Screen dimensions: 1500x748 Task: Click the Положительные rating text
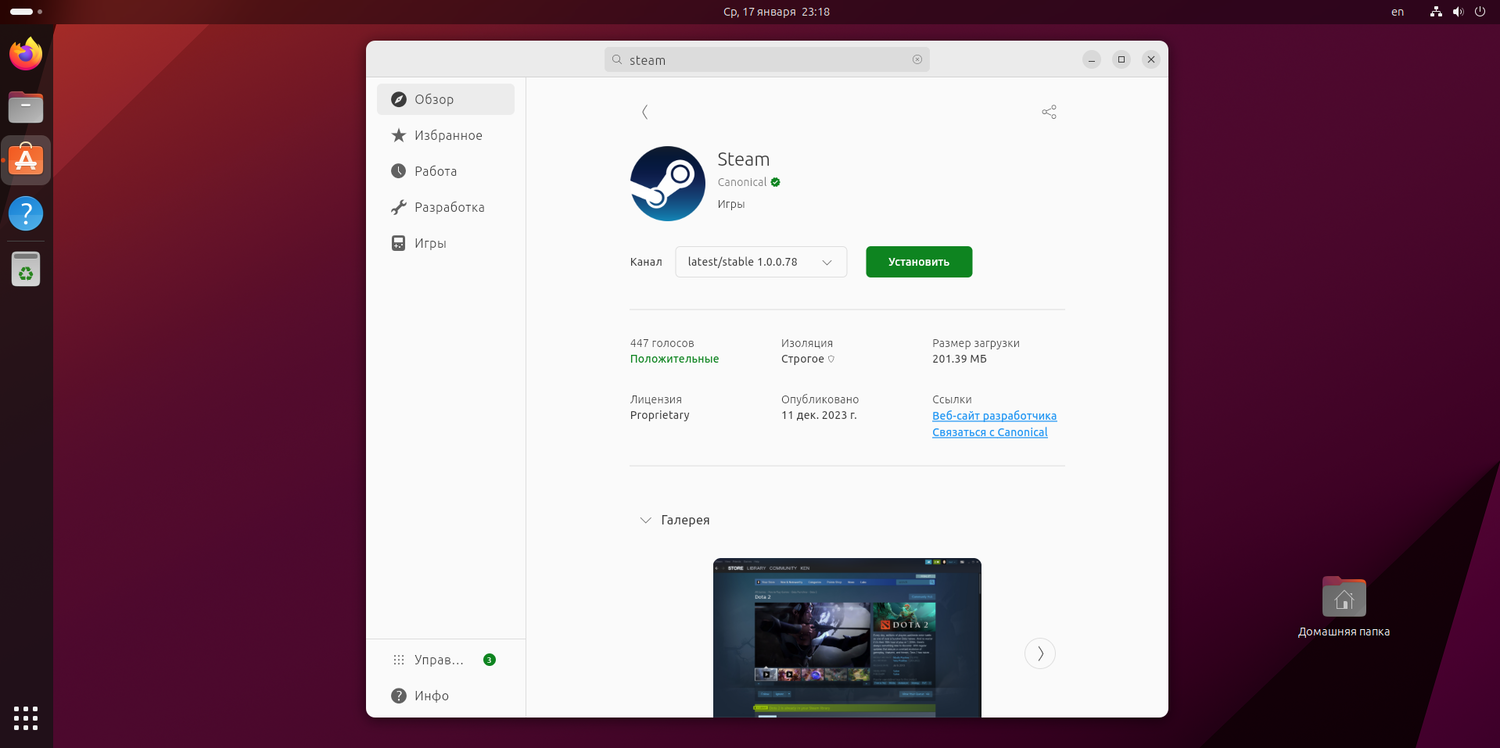point(674,359)
